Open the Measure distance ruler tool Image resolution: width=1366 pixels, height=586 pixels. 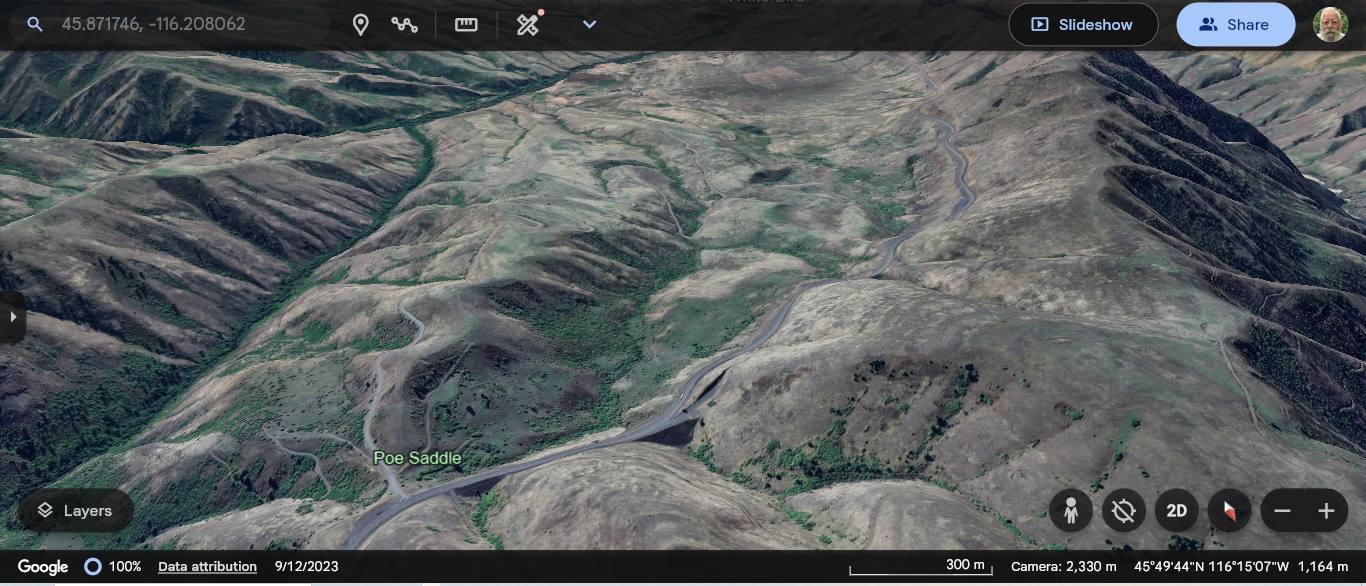coord(466,25)
